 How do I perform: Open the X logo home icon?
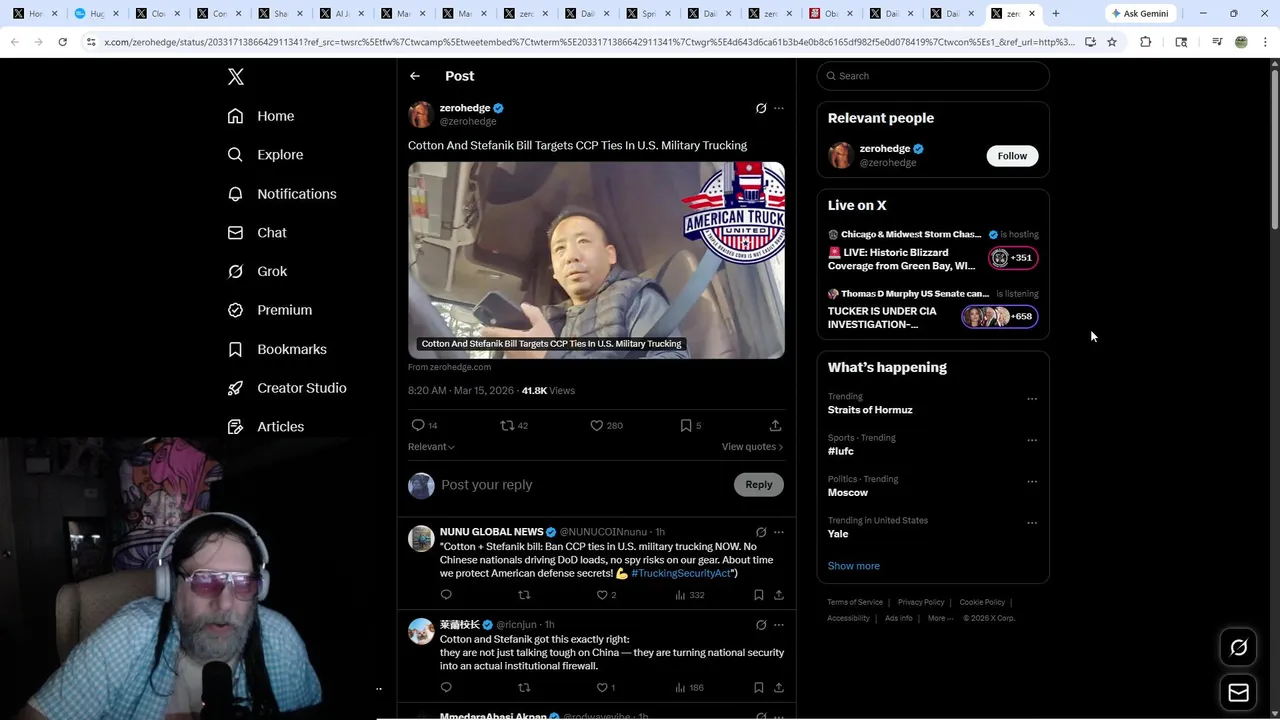coord(236,77)
